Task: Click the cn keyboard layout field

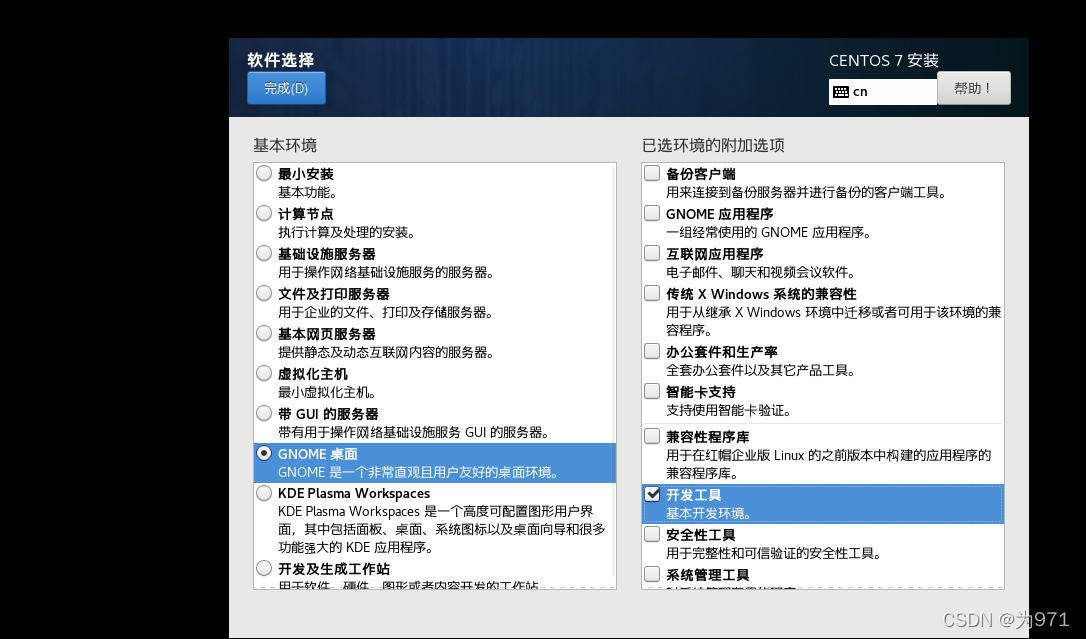Action: click(882, 92)
